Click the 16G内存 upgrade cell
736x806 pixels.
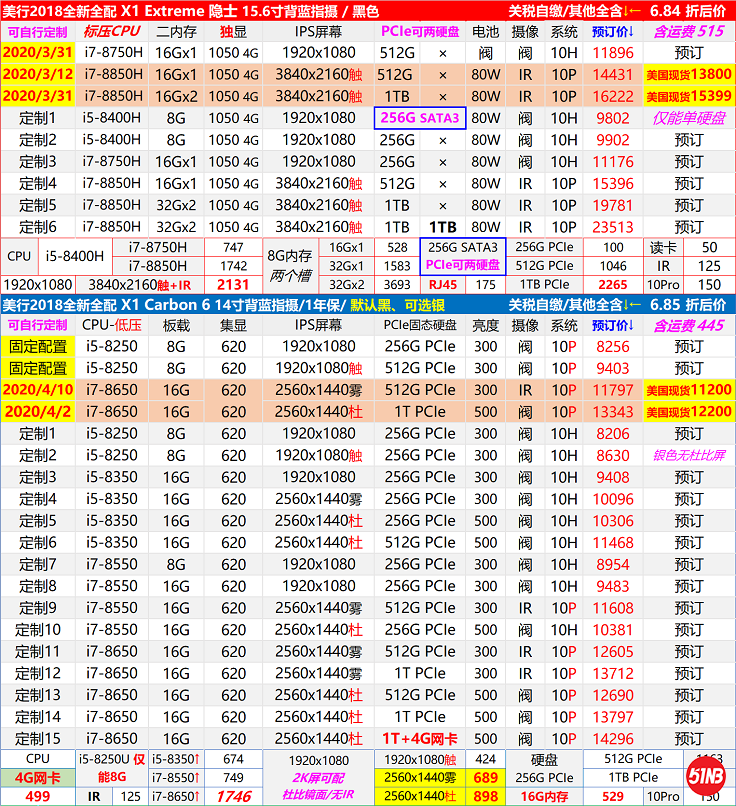(x=544, y=796)
